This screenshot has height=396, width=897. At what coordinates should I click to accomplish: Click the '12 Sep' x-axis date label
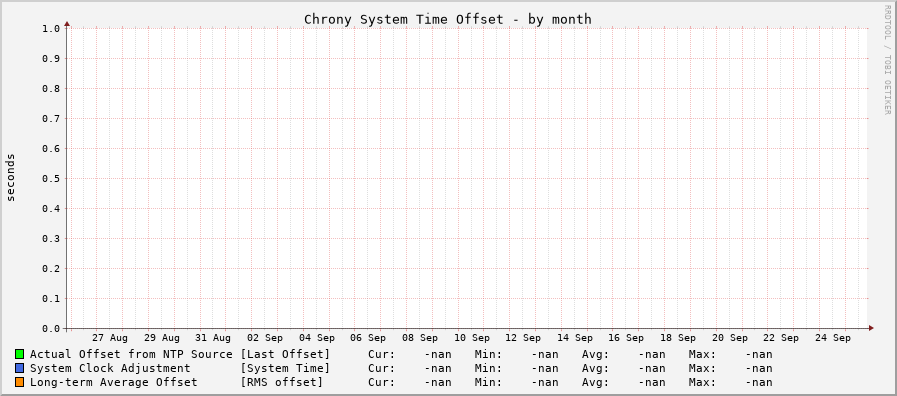(523, 338)
